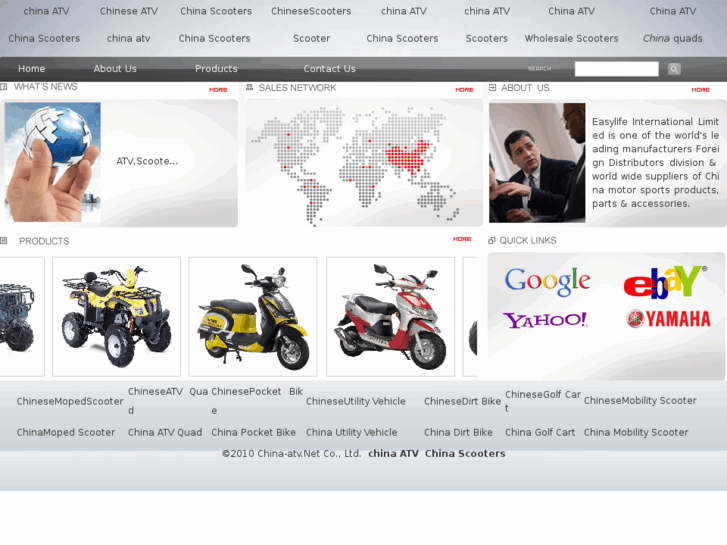
Task: Click the single-word Scooter header link
Action: click(312, 38)
